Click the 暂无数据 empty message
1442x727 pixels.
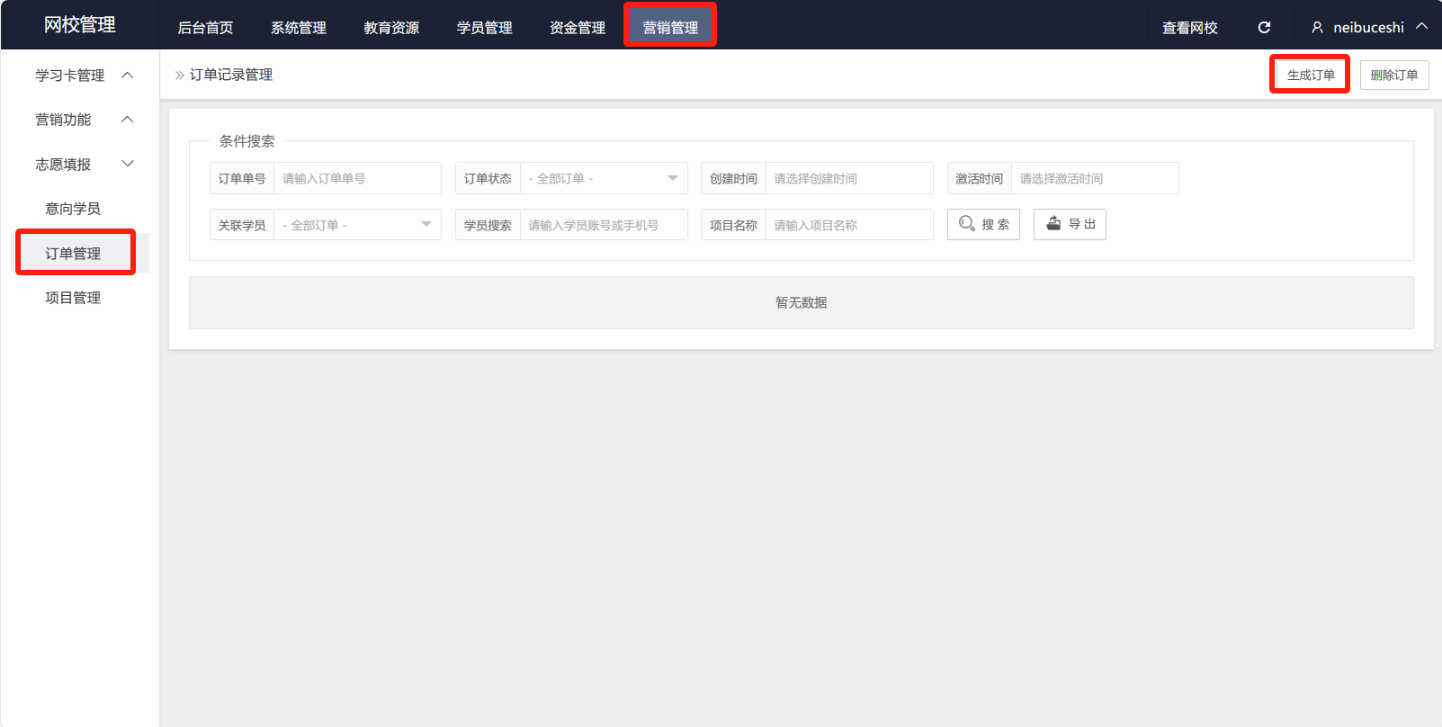(801, 302)
